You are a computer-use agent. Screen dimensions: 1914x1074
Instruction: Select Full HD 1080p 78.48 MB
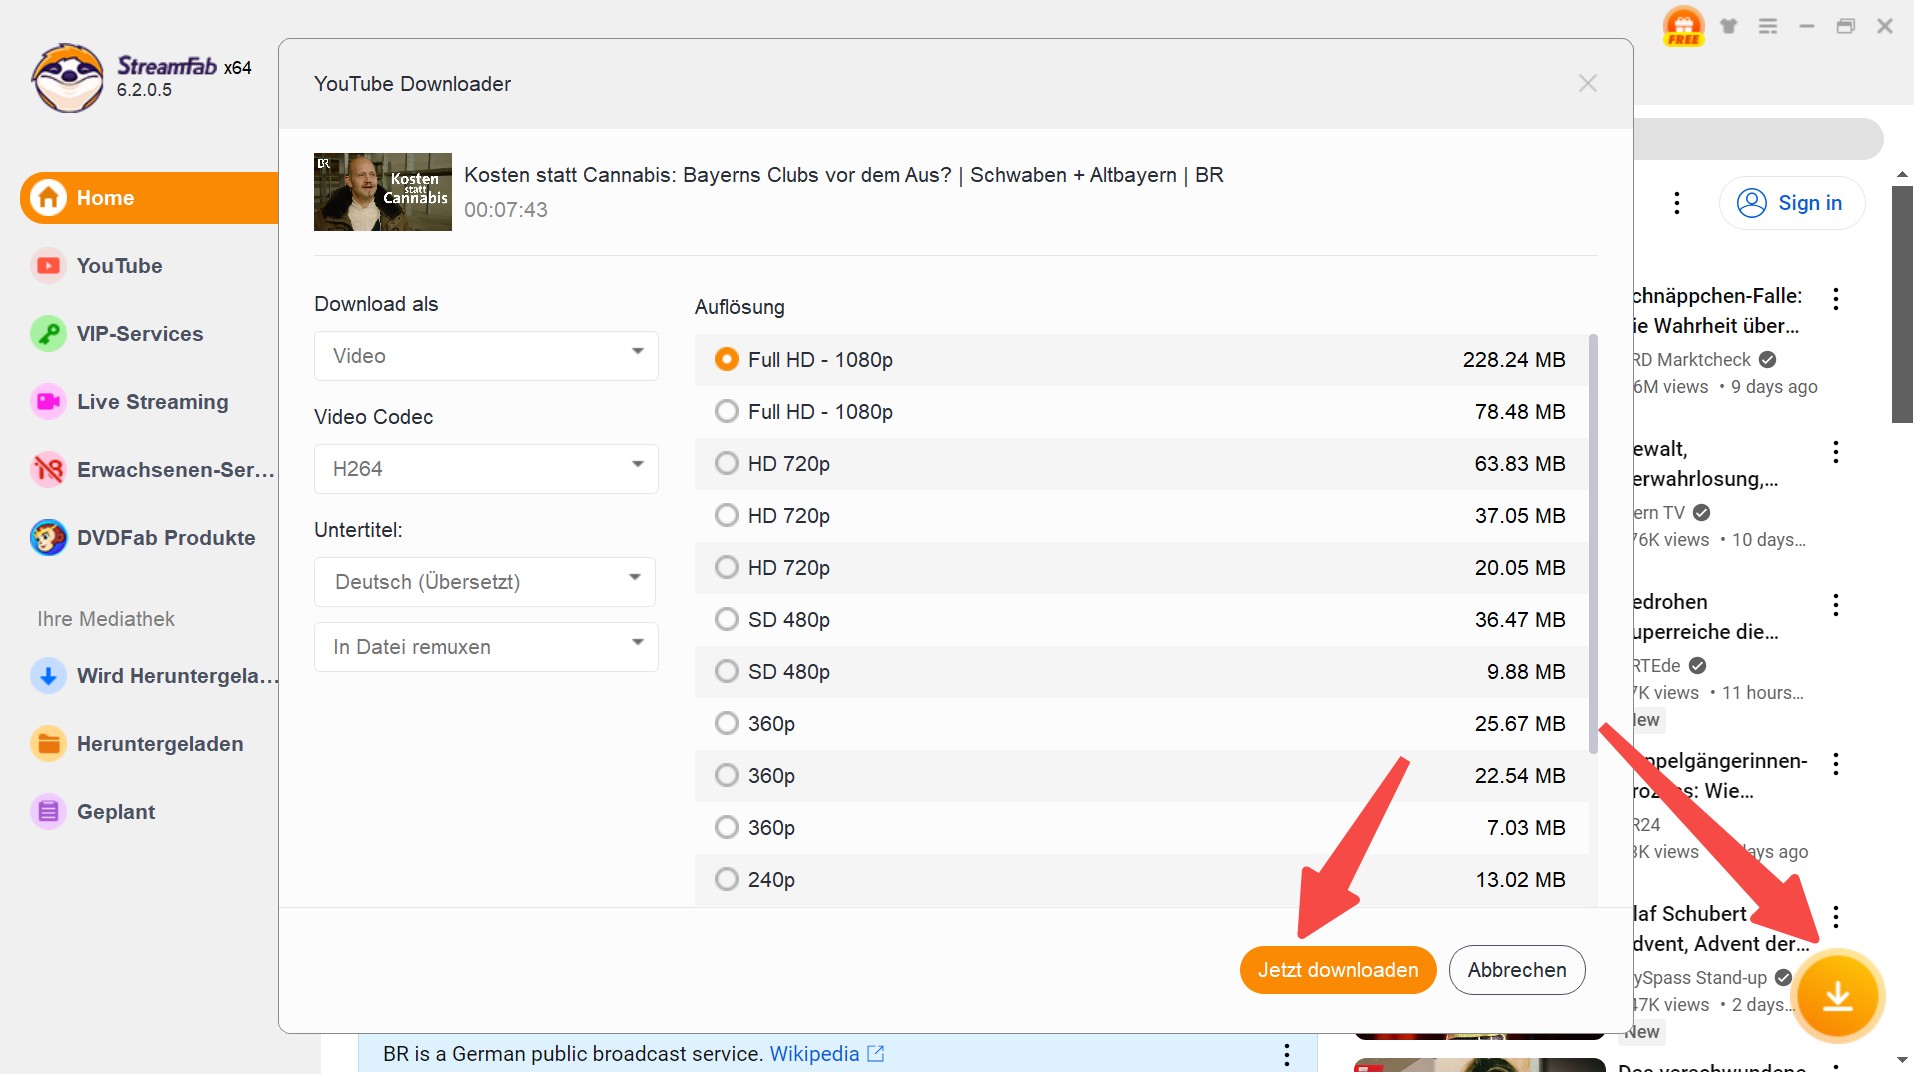(1141, 412)
